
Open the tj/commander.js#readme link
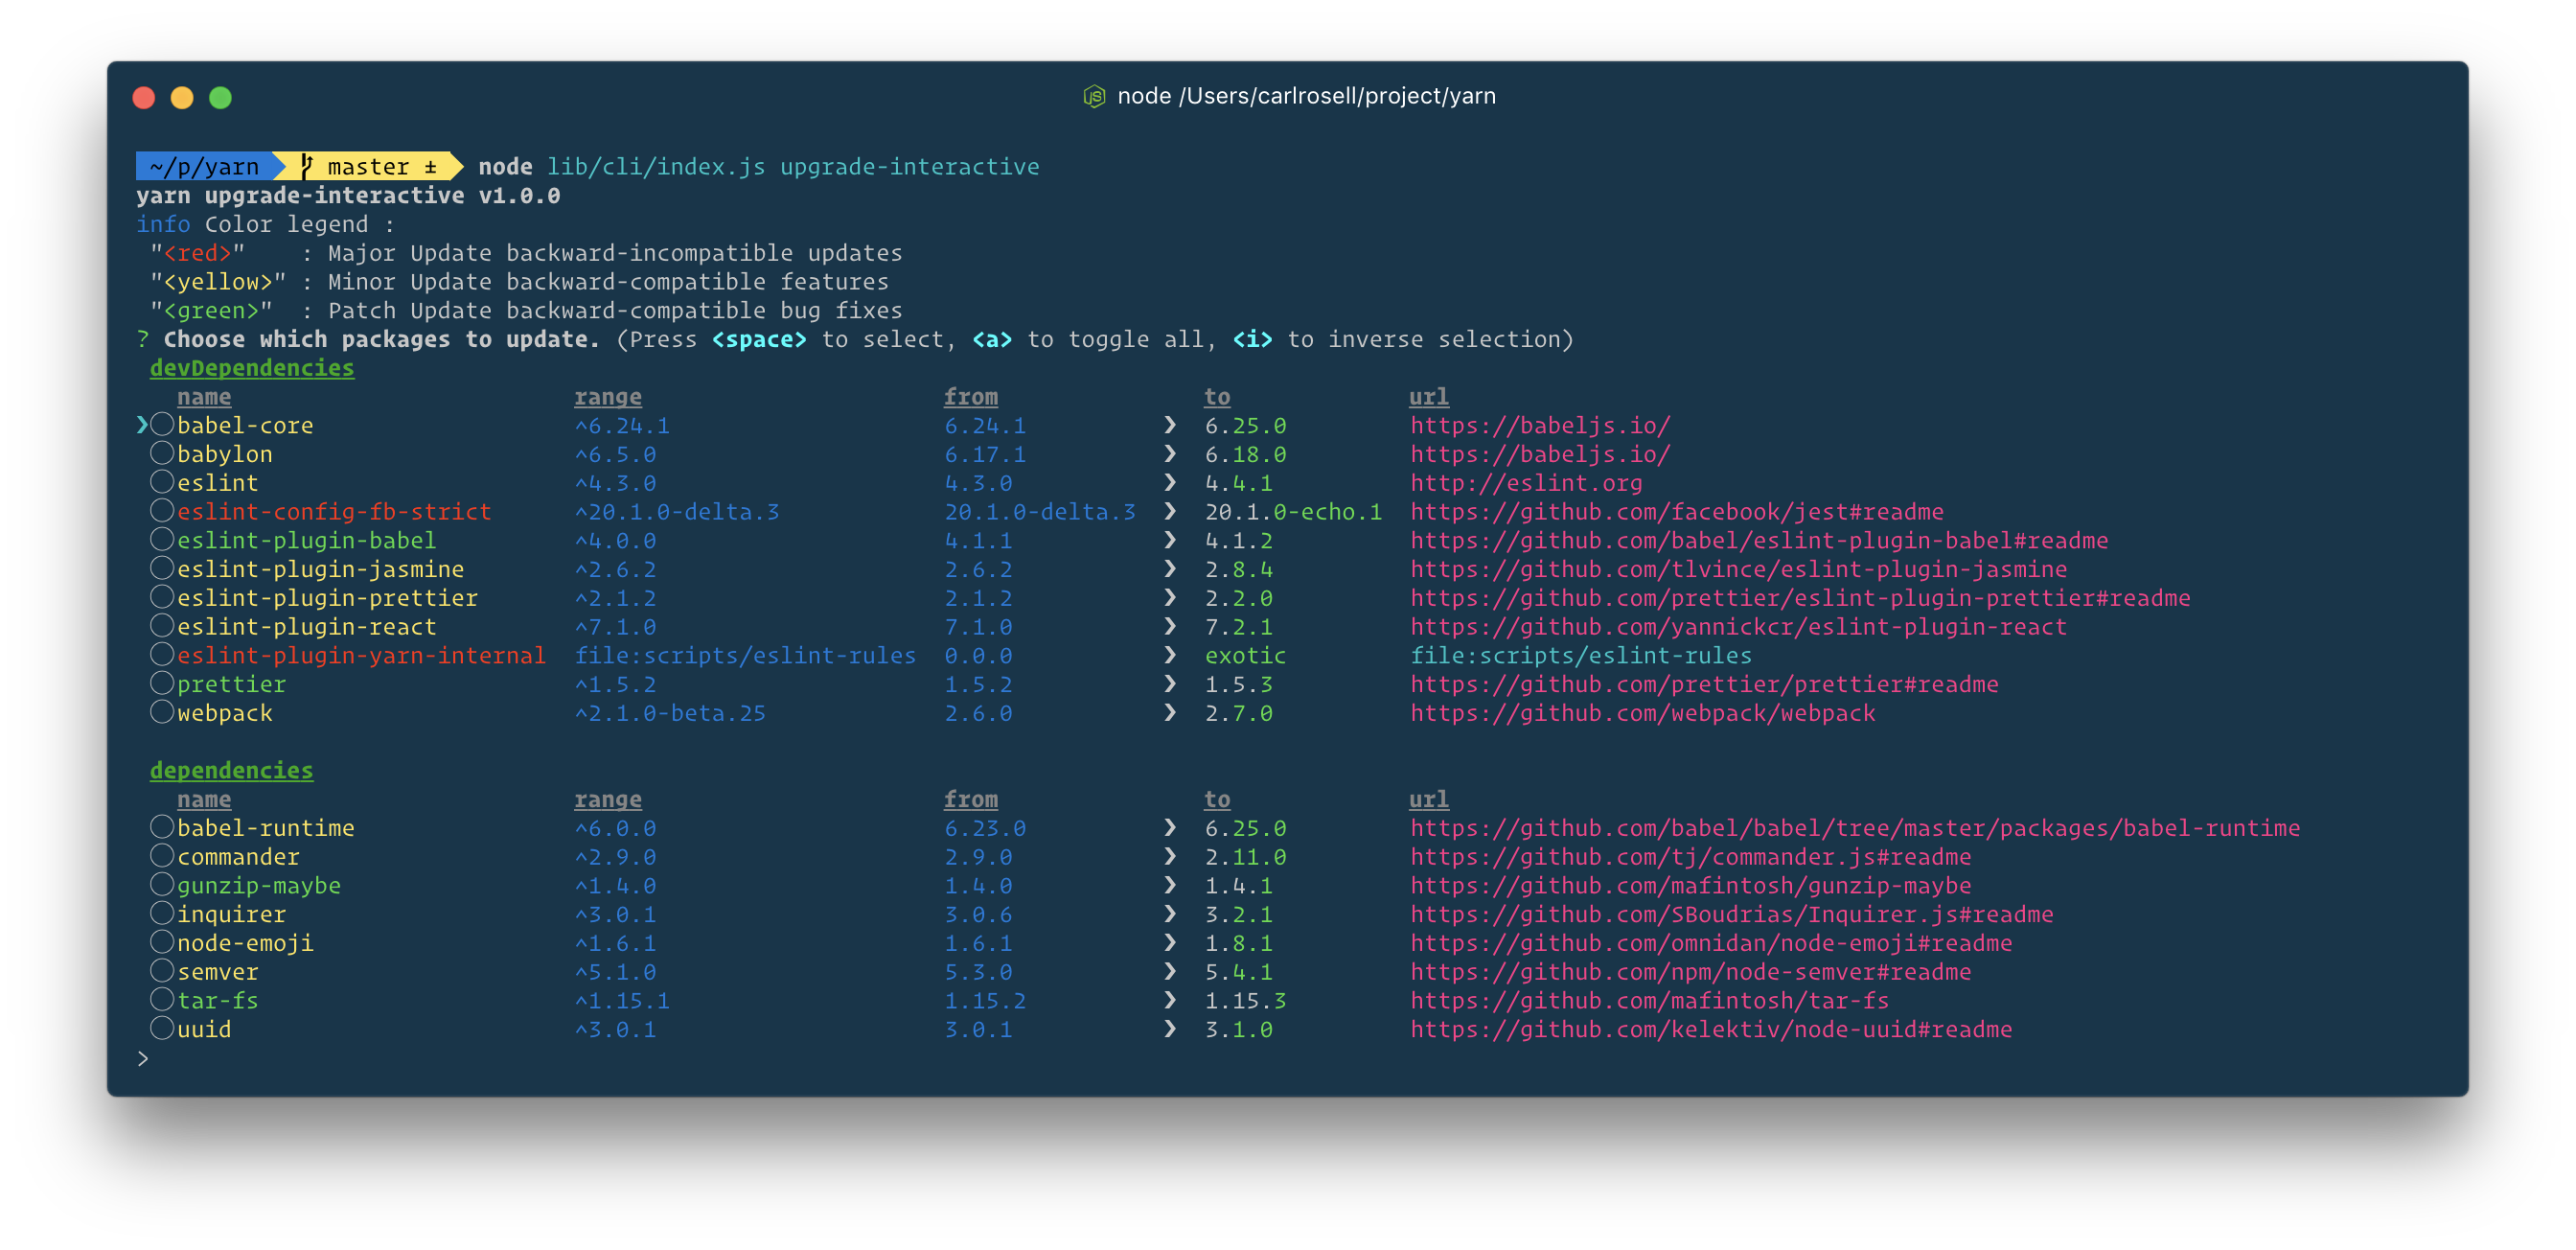[x=1691, y=857]
